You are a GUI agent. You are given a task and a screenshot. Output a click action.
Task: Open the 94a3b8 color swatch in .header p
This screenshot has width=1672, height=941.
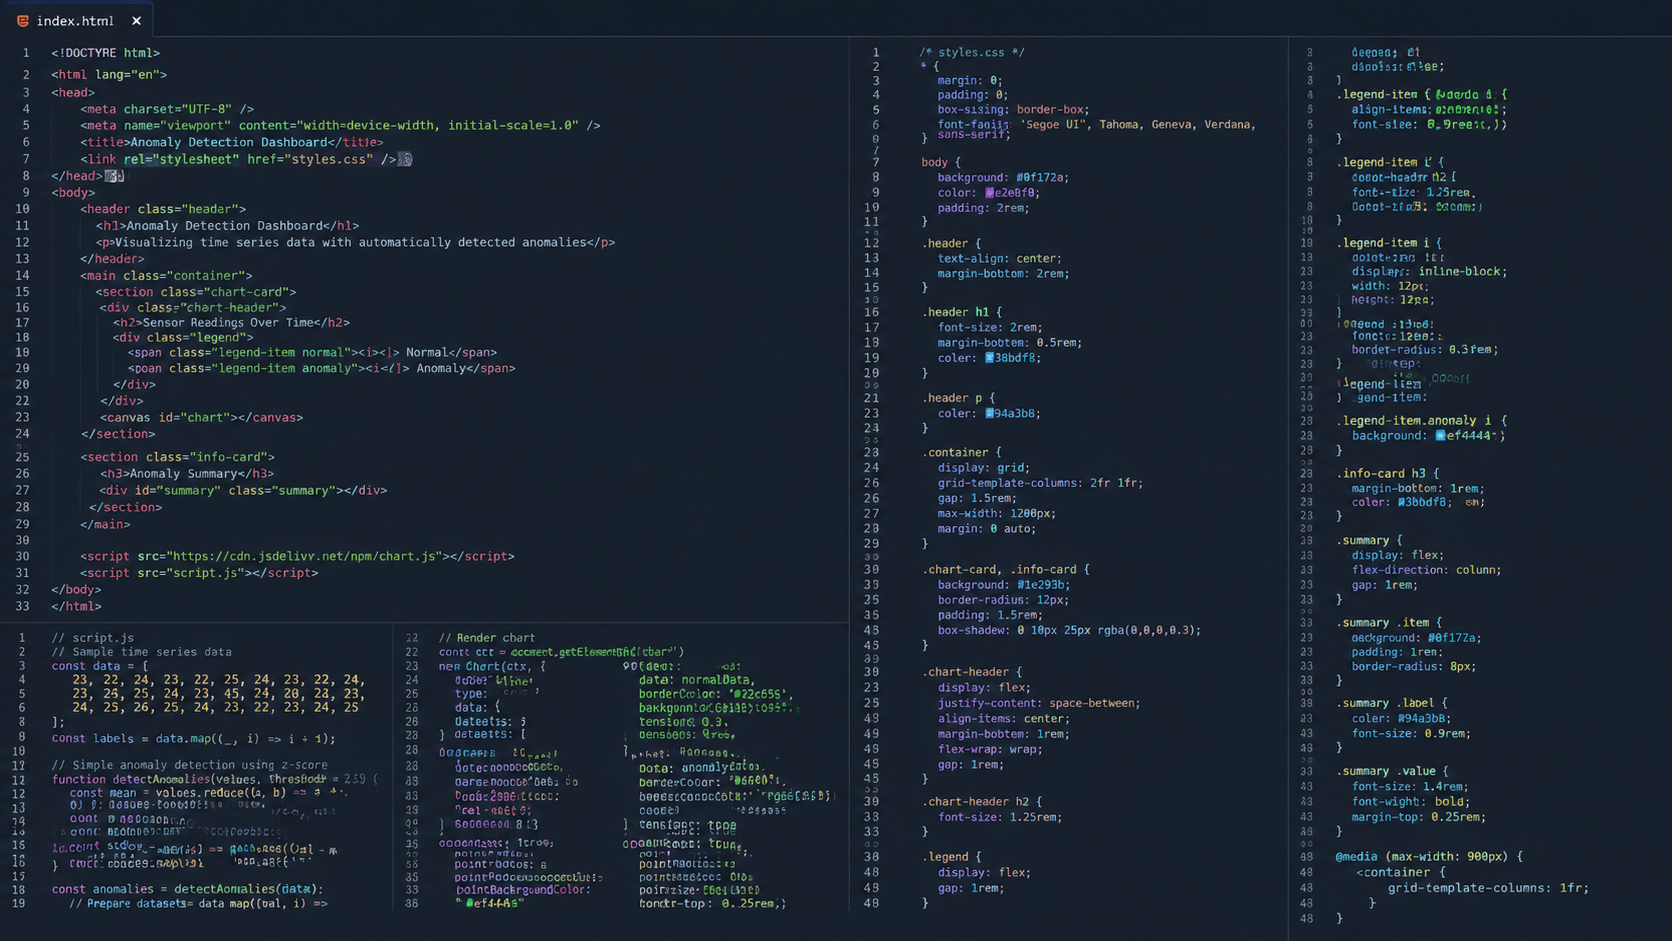[x=990, y=413]
